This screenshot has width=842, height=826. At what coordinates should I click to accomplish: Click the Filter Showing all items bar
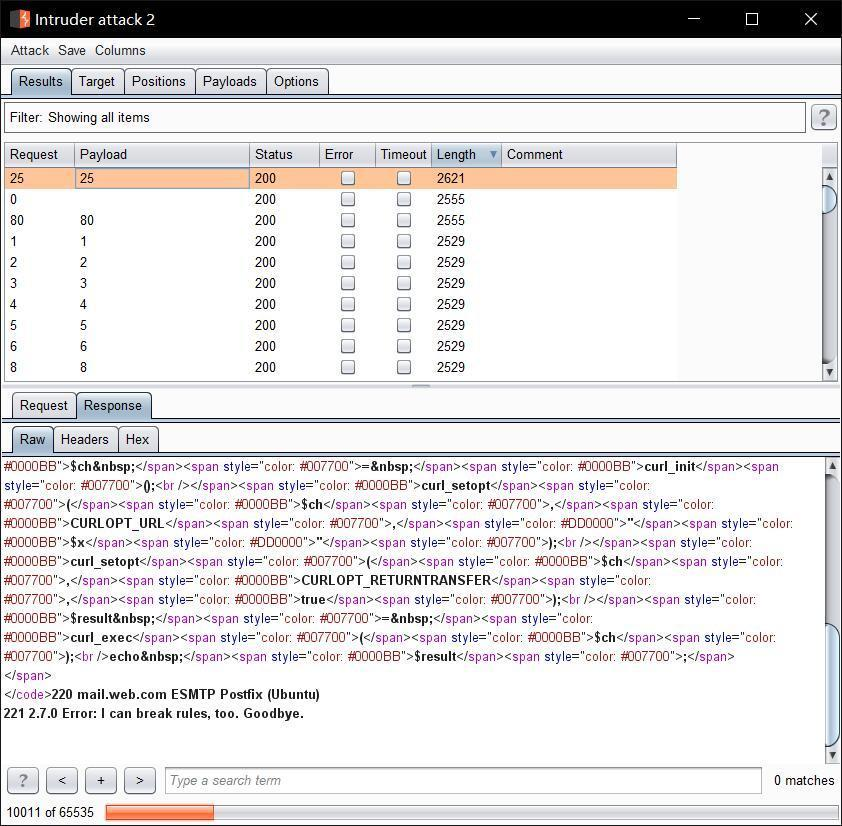[x=400, y=117]
